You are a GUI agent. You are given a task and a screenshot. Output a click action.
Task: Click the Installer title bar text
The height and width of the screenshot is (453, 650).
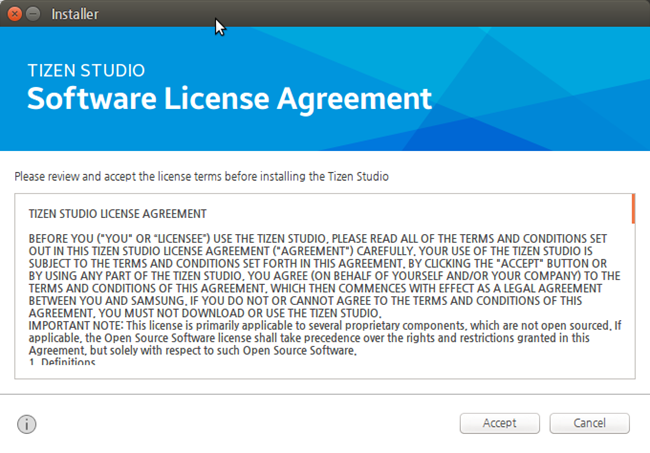tap(74, 14)
